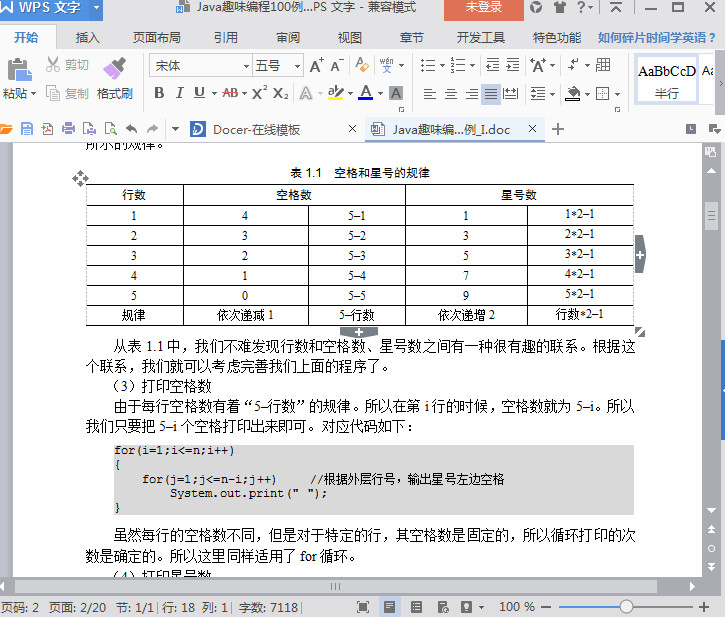
Task: Toggle full screen view in status bar
Action: (363, 606)
